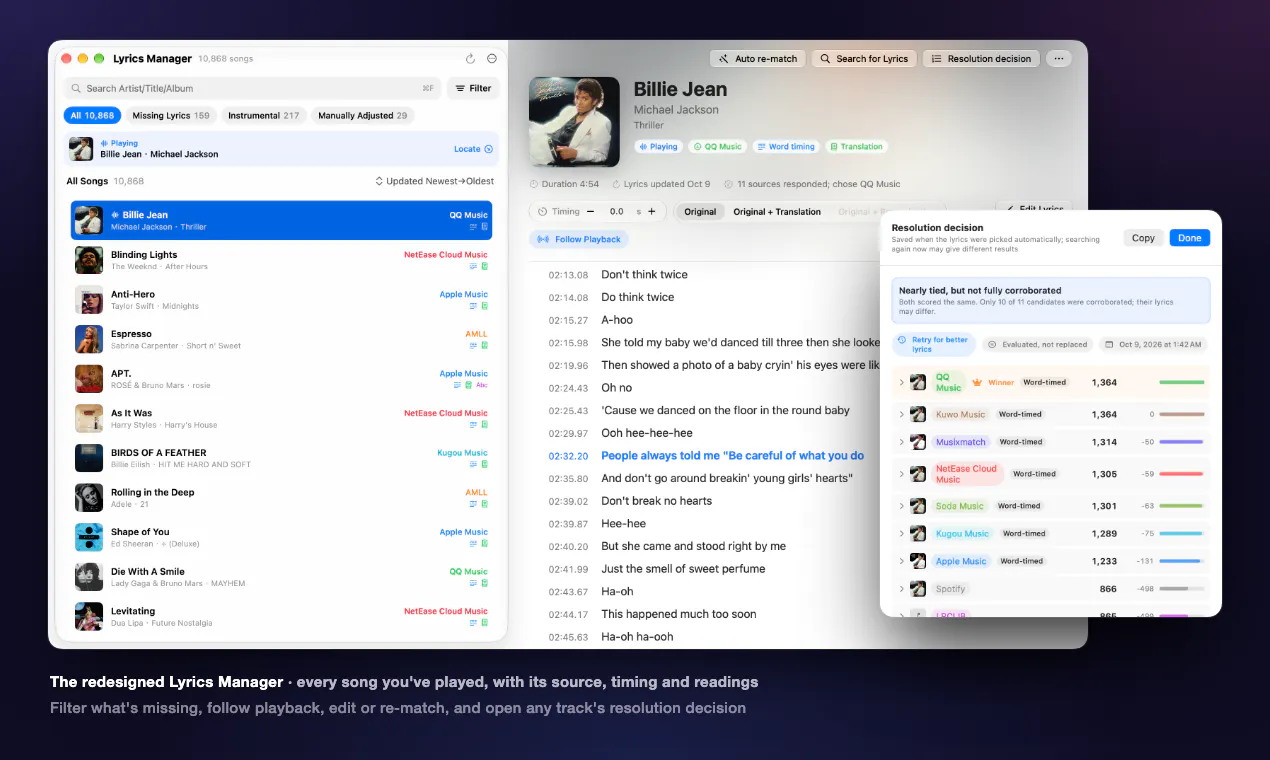The width and height of the screenshot is (1270, 760).
Task: Click the green score bar in the QQ Music row
Action: coord(1182,382)
